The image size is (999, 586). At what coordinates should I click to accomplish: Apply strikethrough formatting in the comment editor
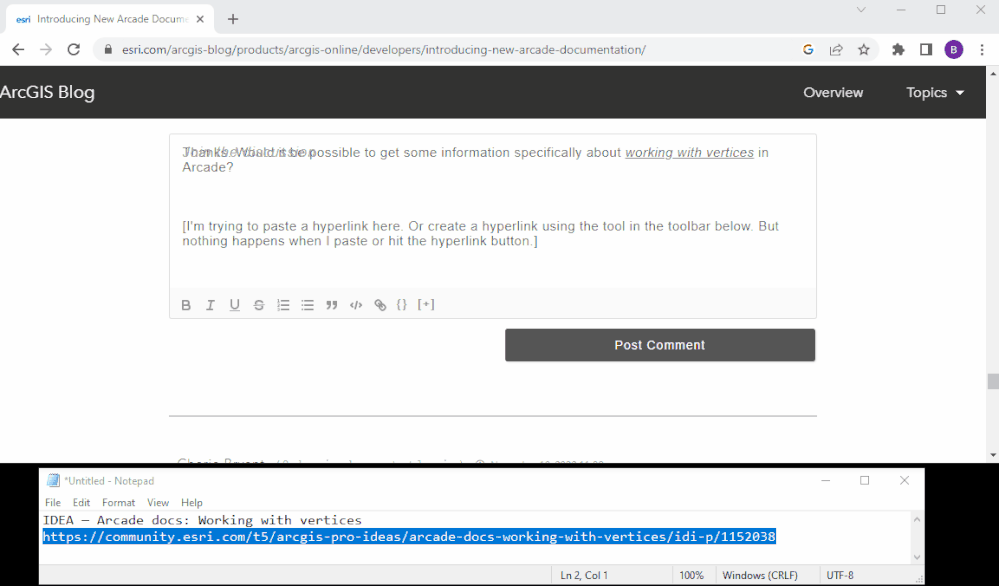click(258, 305)
